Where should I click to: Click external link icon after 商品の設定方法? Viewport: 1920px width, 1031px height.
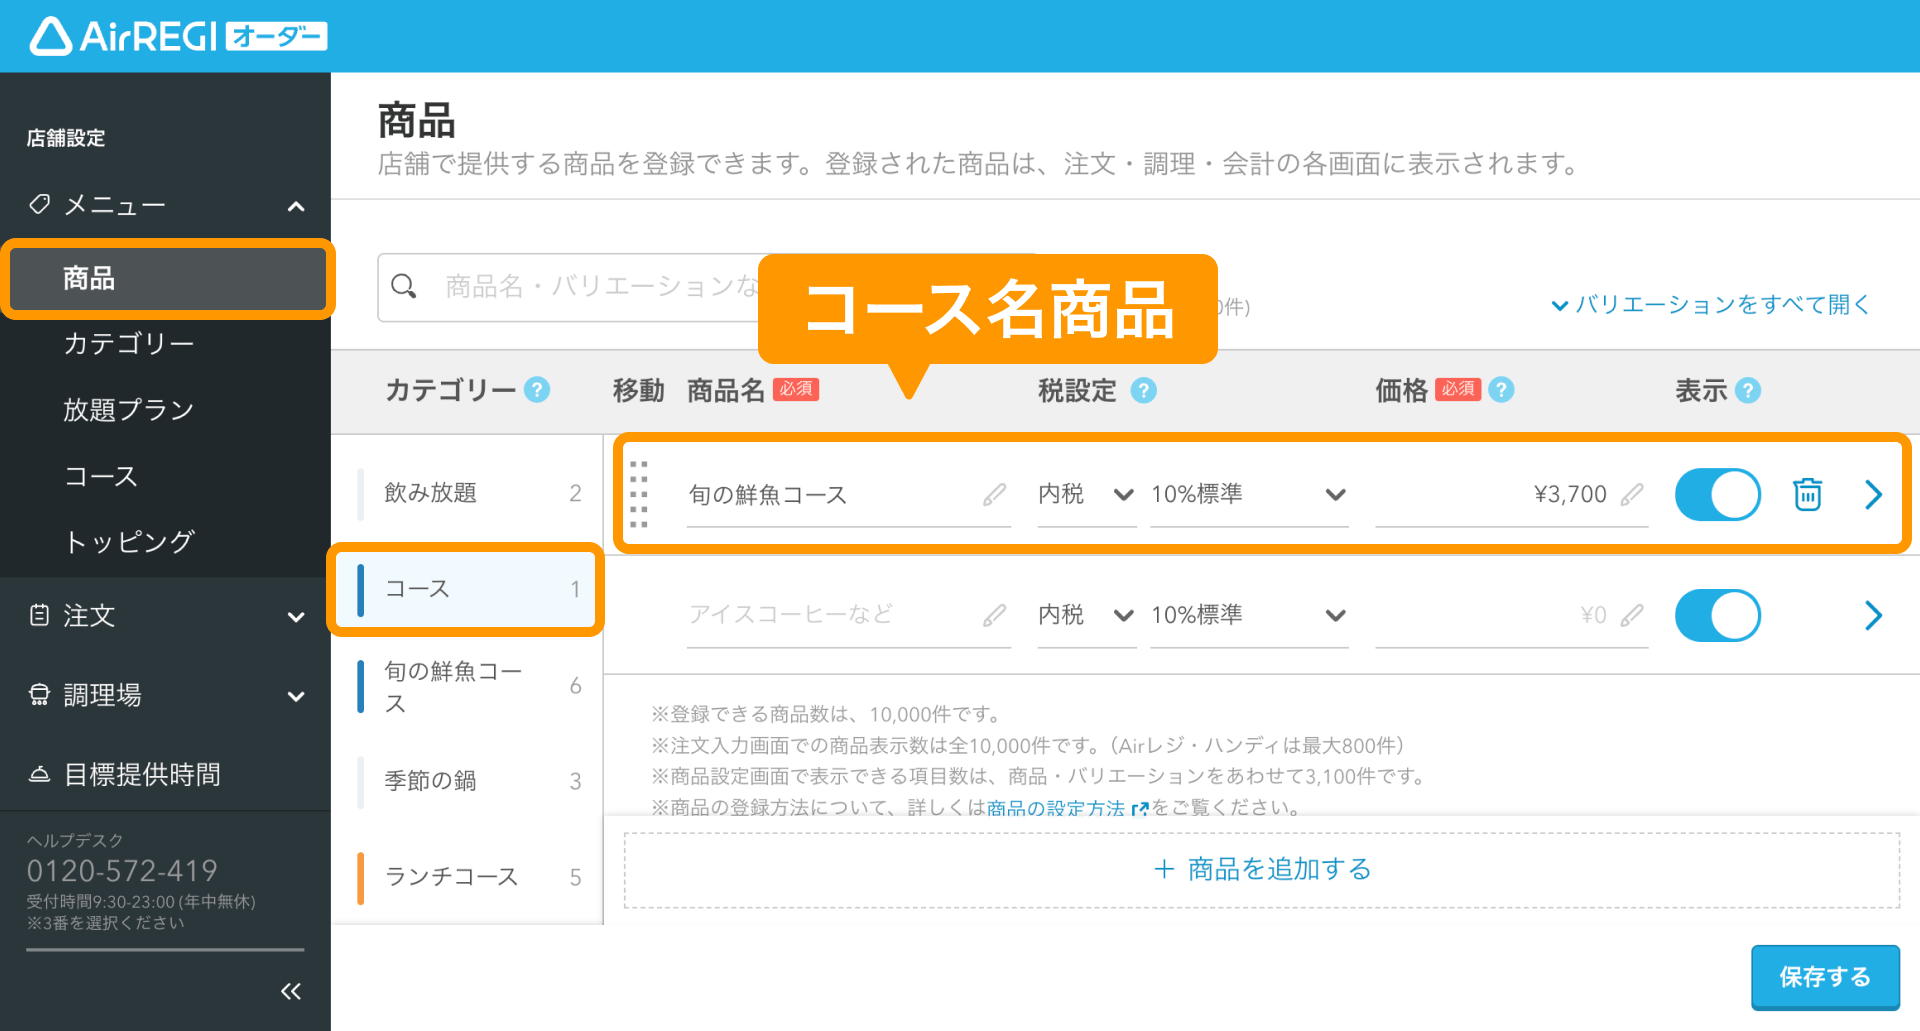coord(1139,808)
